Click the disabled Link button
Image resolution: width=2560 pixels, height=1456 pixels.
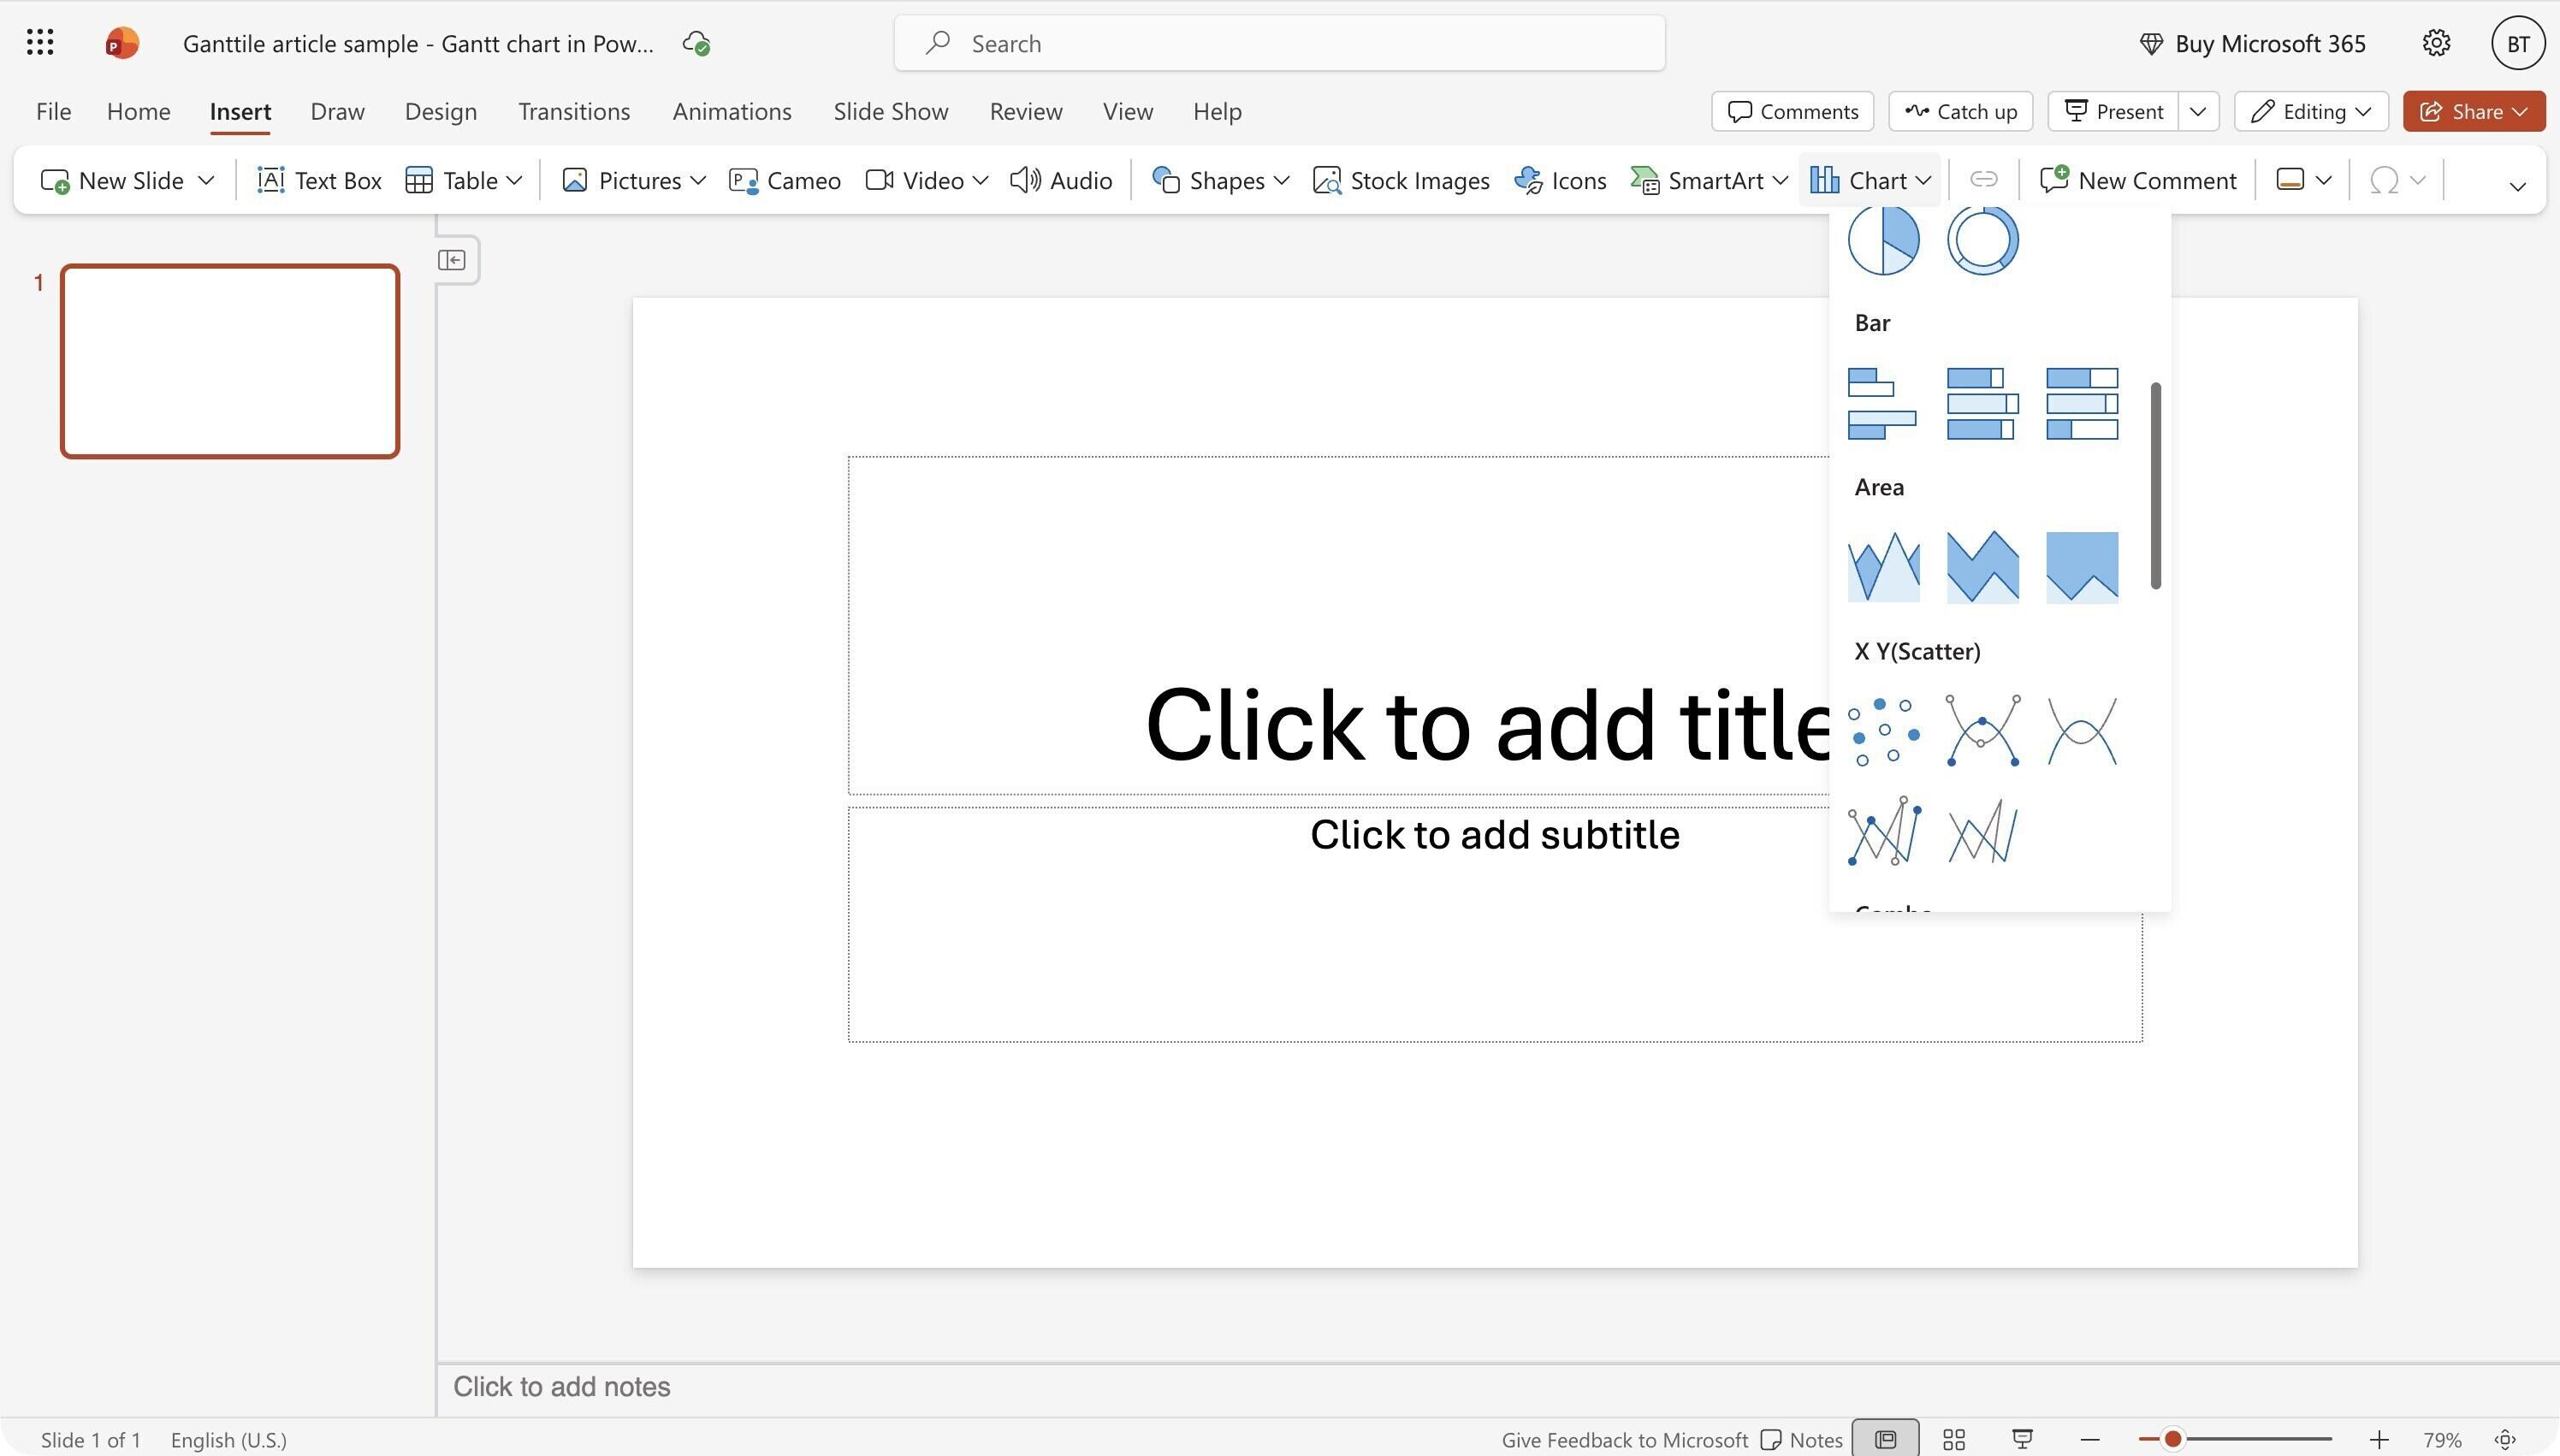[x=1984, y=180]
